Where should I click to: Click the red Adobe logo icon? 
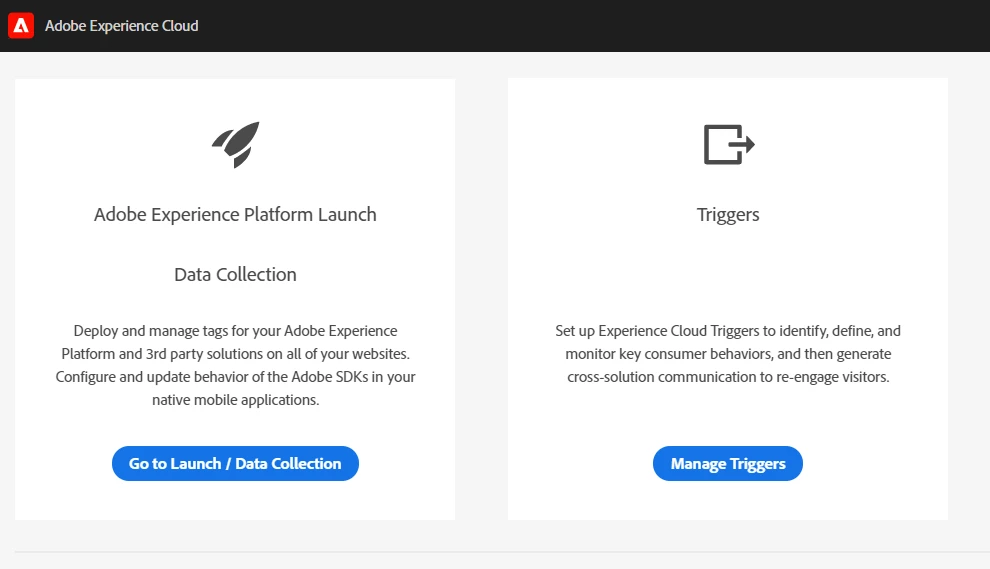[x=21, y=26]
